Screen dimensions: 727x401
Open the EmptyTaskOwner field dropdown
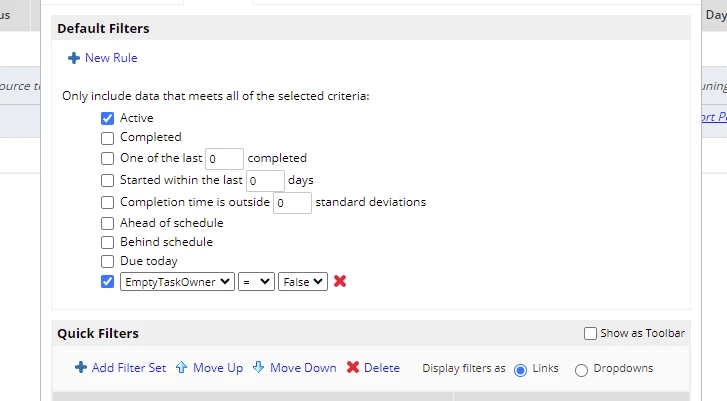[x=177, y=282]
